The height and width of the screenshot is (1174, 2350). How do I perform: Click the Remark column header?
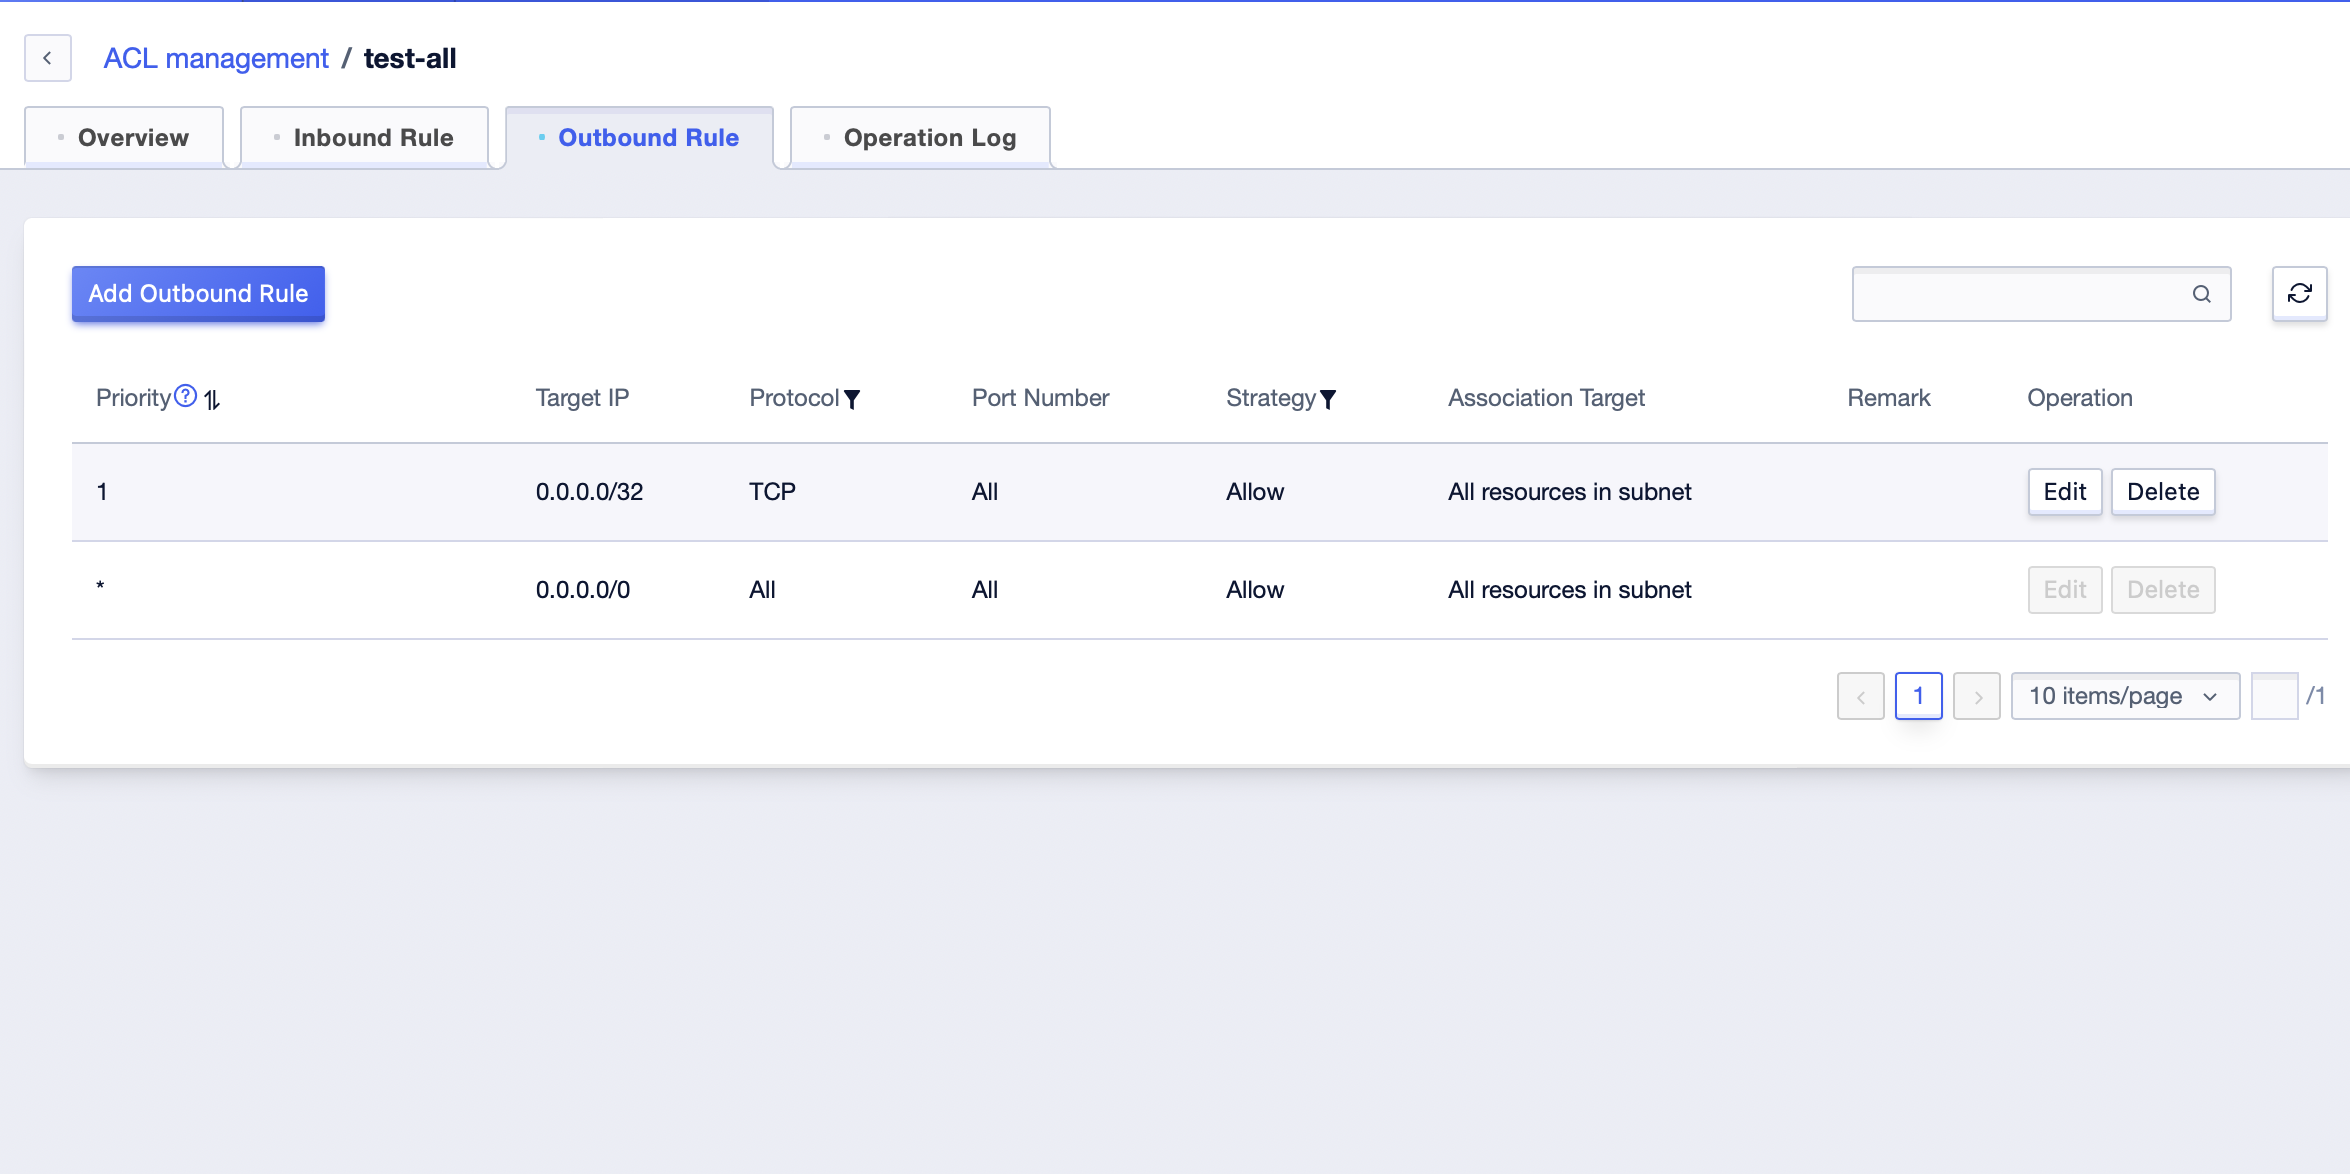1888,397
